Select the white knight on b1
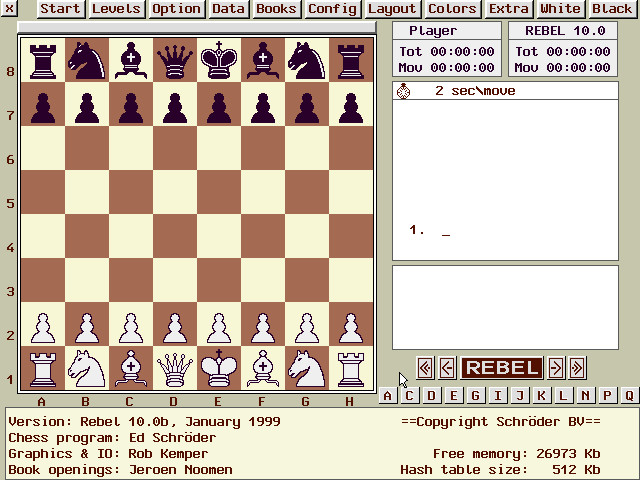Viewport: 640px width, 480px height. pos(87,369)
